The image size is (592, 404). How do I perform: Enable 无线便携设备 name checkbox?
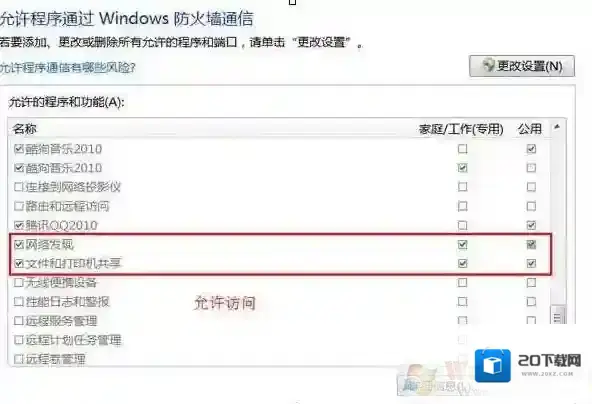click(x=18, y=282)
